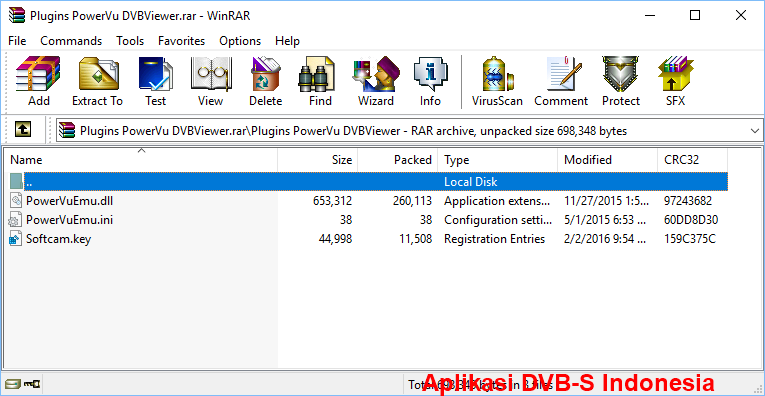The width and height of the screenshot is (765, 396).
Task: Go up one folder level button
Action: pos(23,130)
